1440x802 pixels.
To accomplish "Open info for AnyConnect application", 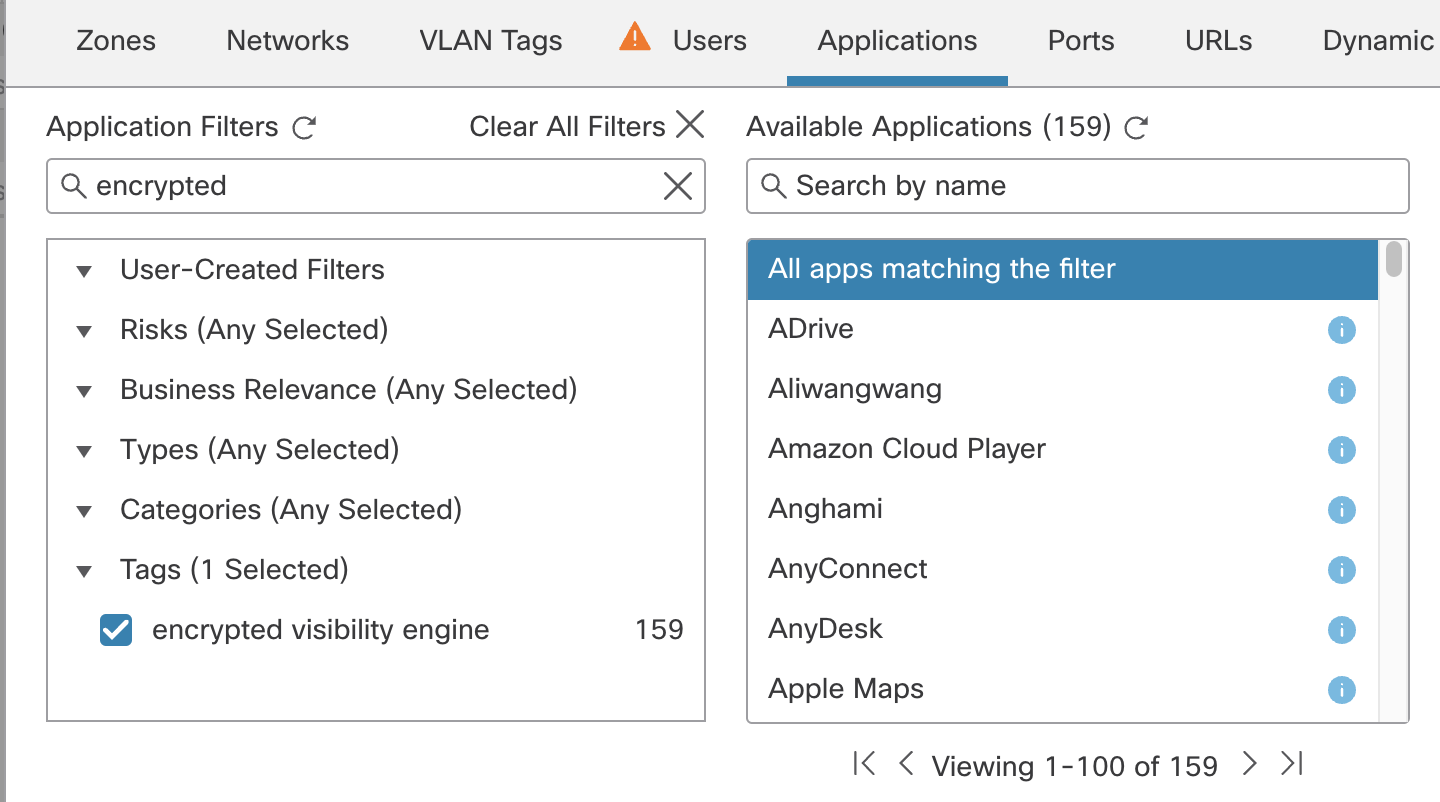I will (1341, 570).
